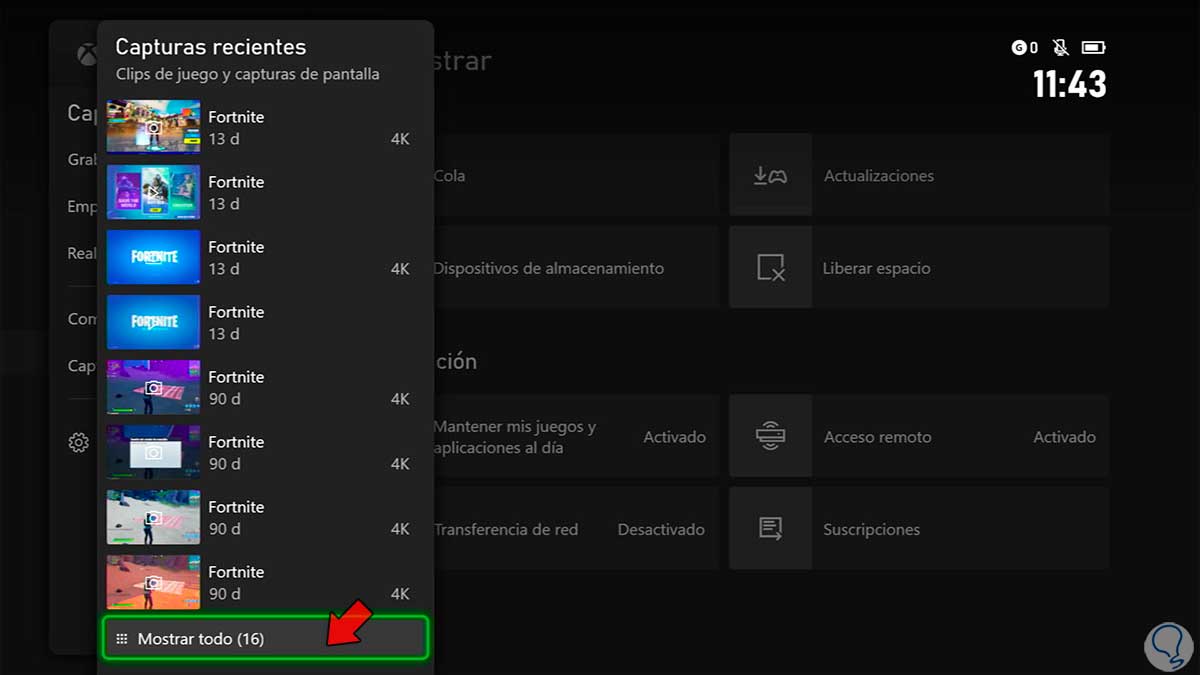Toggle the Transferencia de red setting
Viewport: 1200px width, 675px height.
[575, 528]
